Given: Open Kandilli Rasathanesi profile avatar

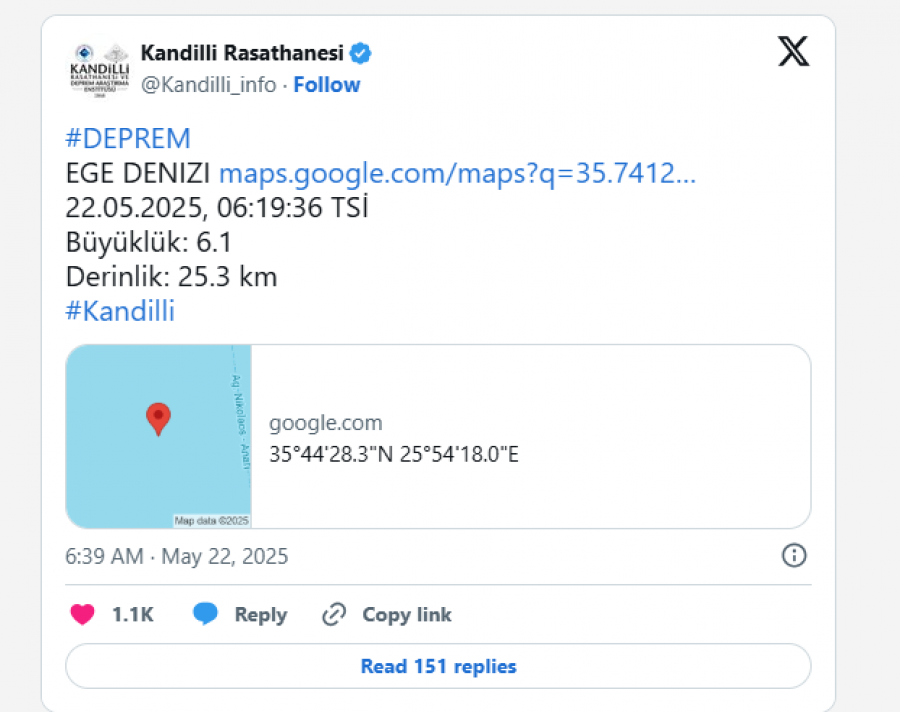Looking at the screenshot, I should pos(99,69).
